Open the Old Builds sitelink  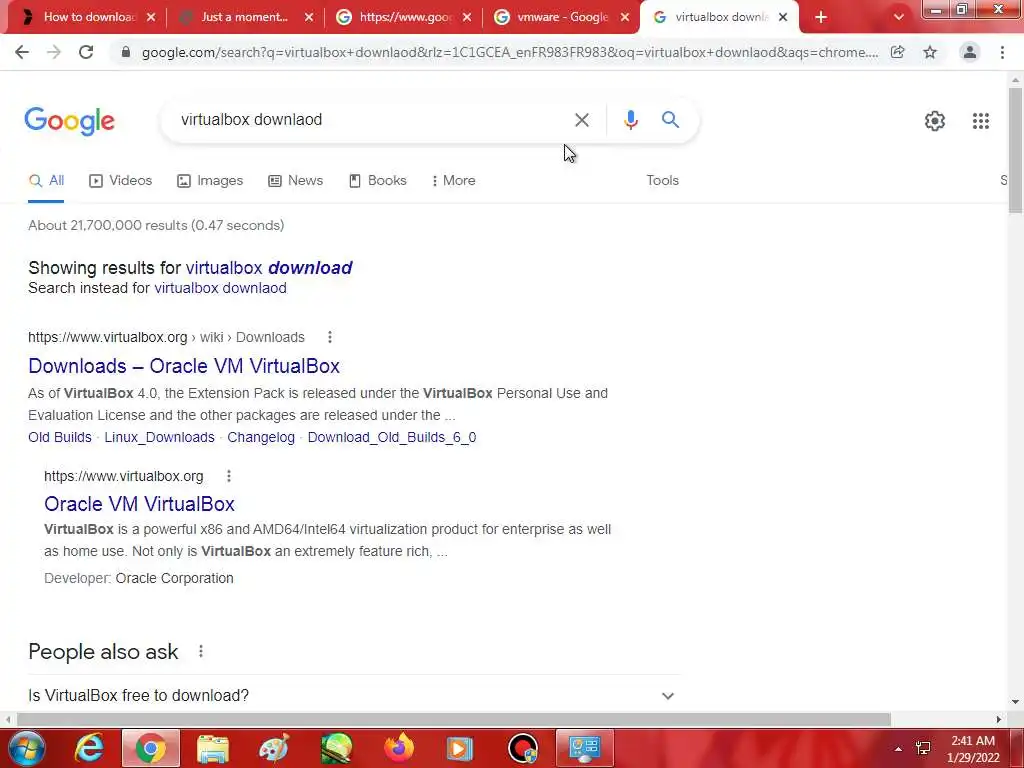point(59,437)
